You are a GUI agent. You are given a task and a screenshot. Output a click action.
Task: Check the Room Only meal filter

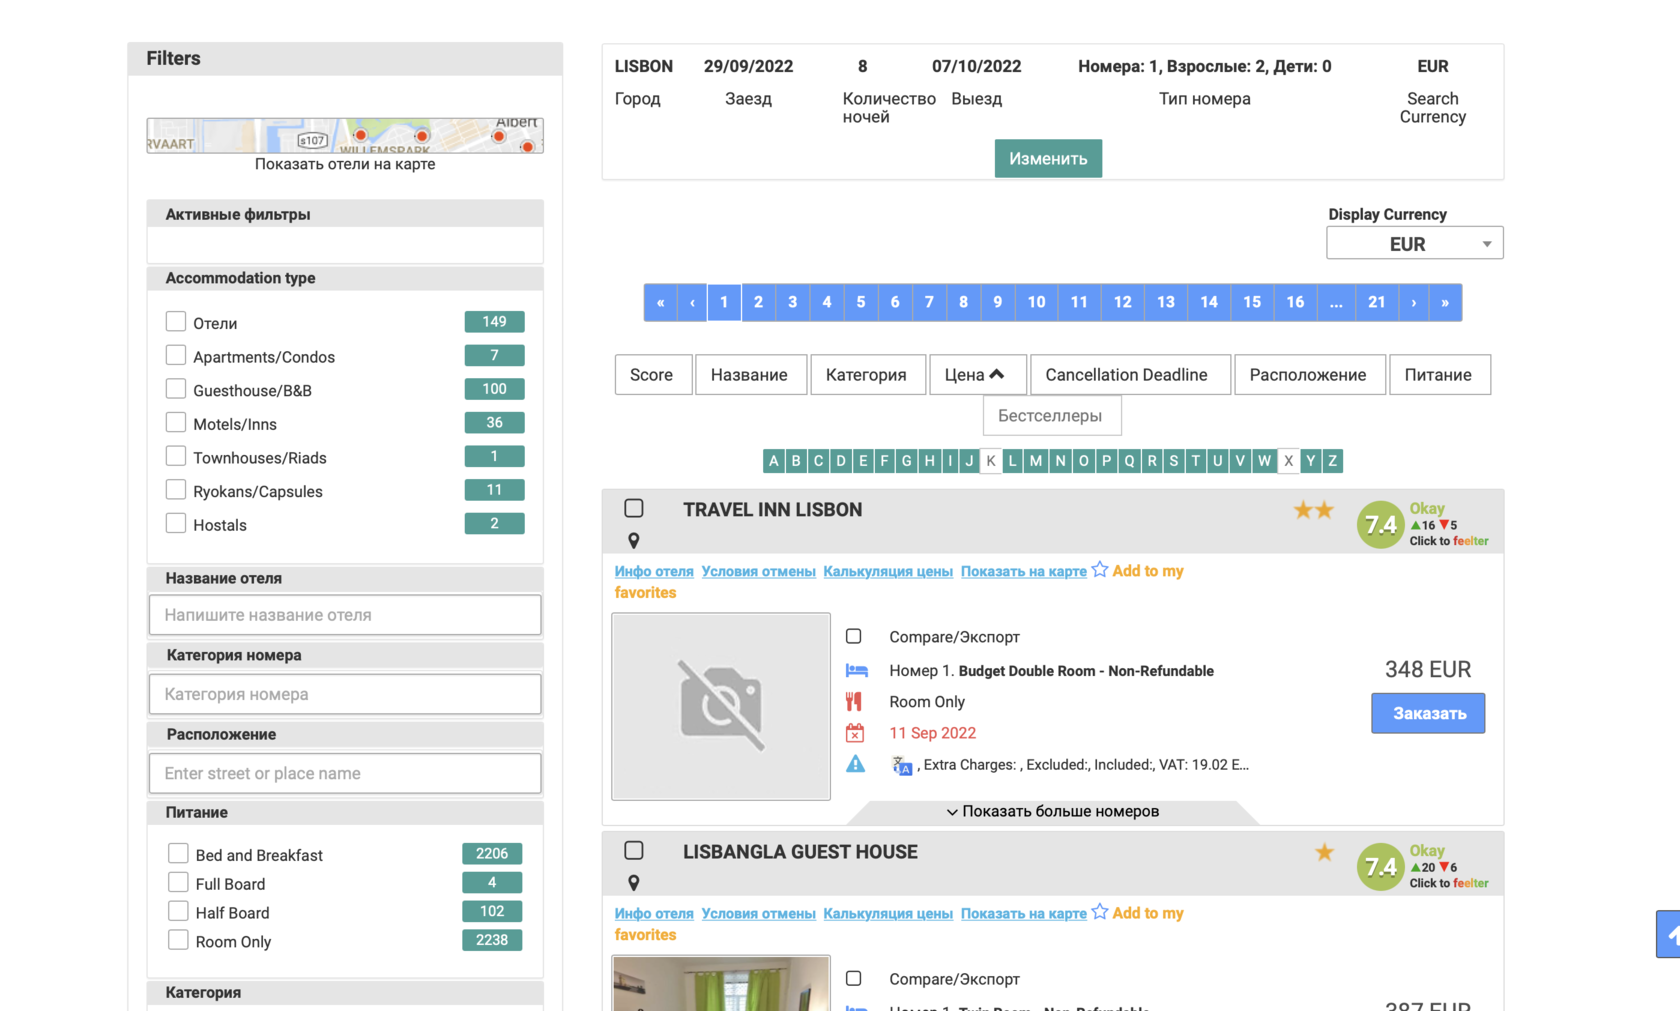(x=178, y=940)
